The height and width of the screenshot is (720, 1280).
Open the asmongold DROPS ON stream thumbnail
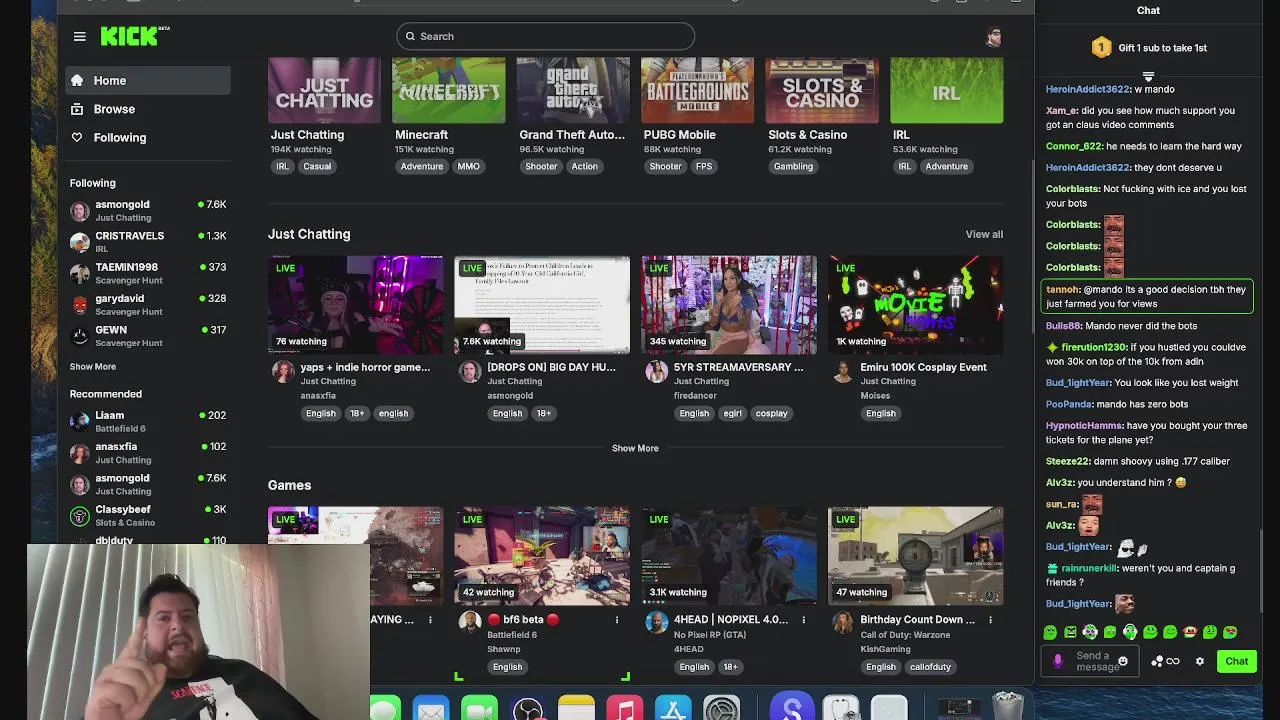click(542, 305)
